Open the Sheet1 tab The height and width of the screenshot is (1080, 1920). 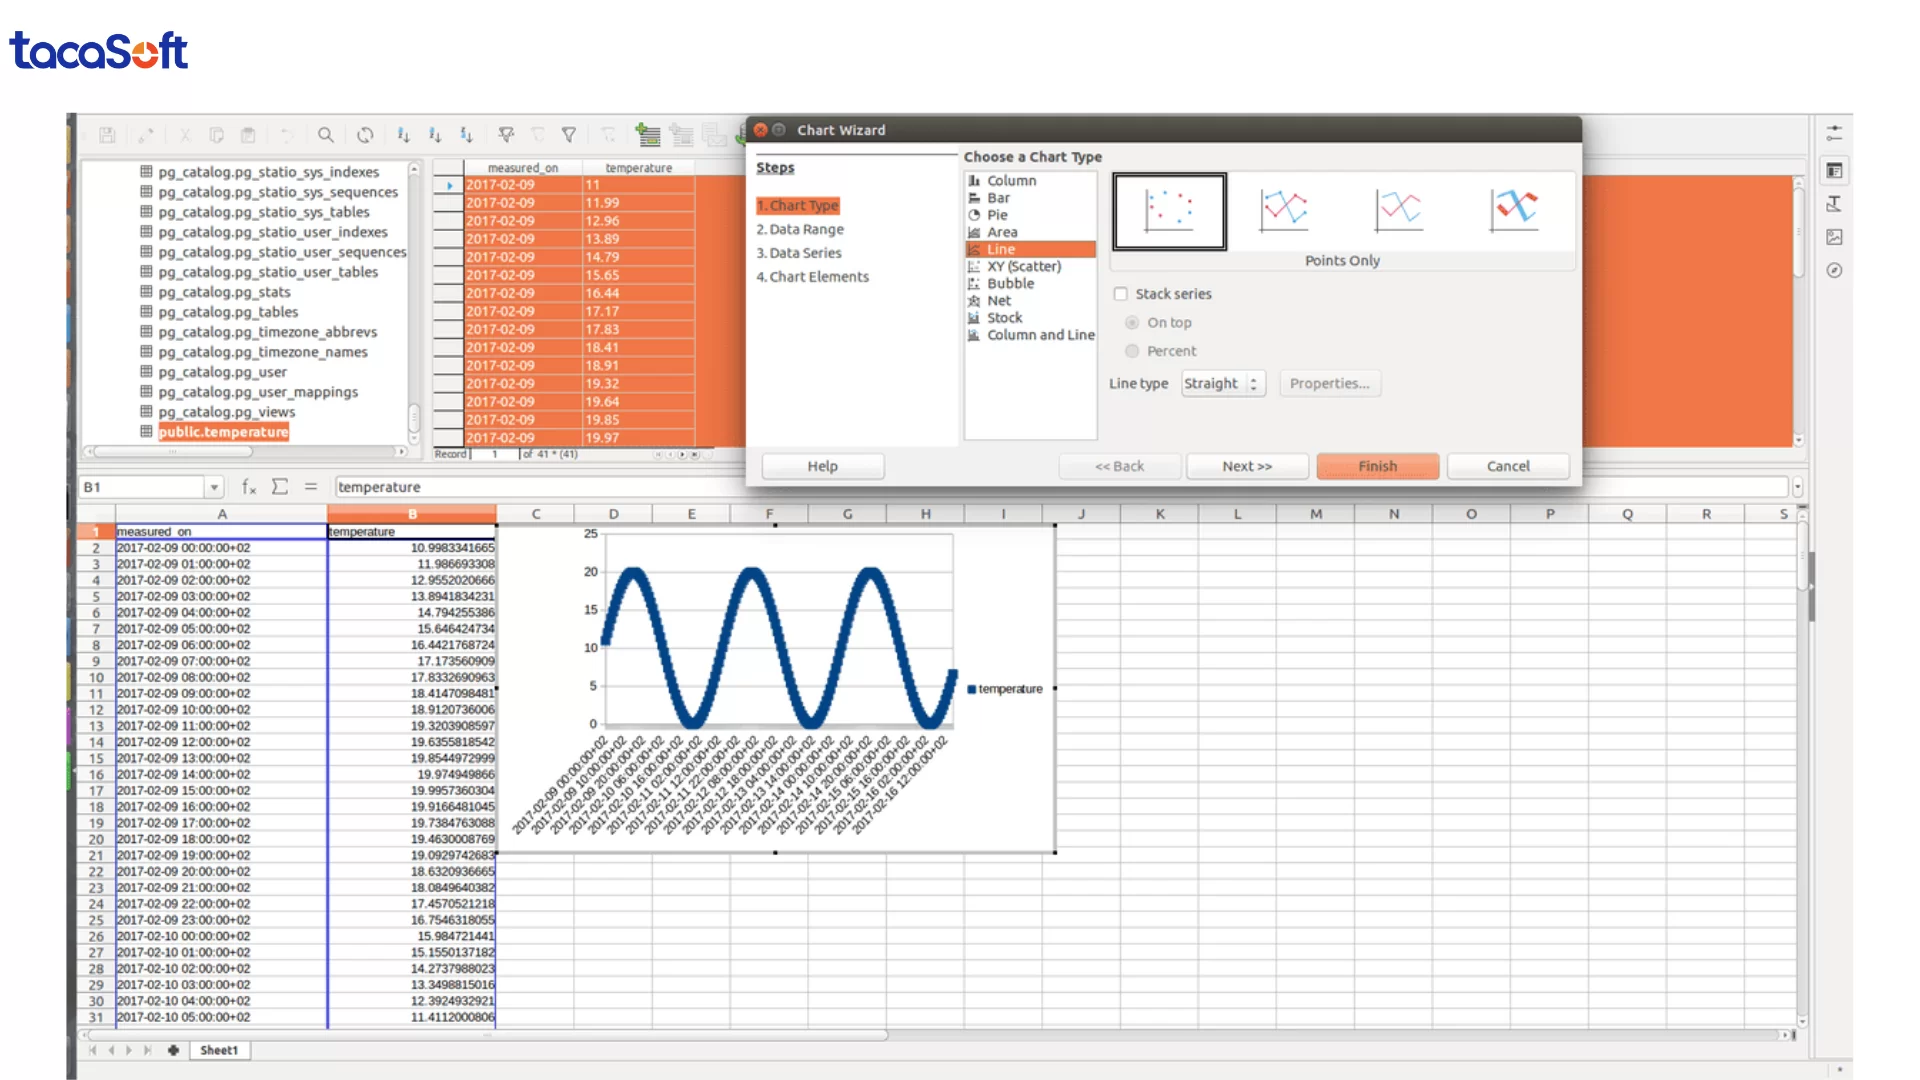point(219,1050)
